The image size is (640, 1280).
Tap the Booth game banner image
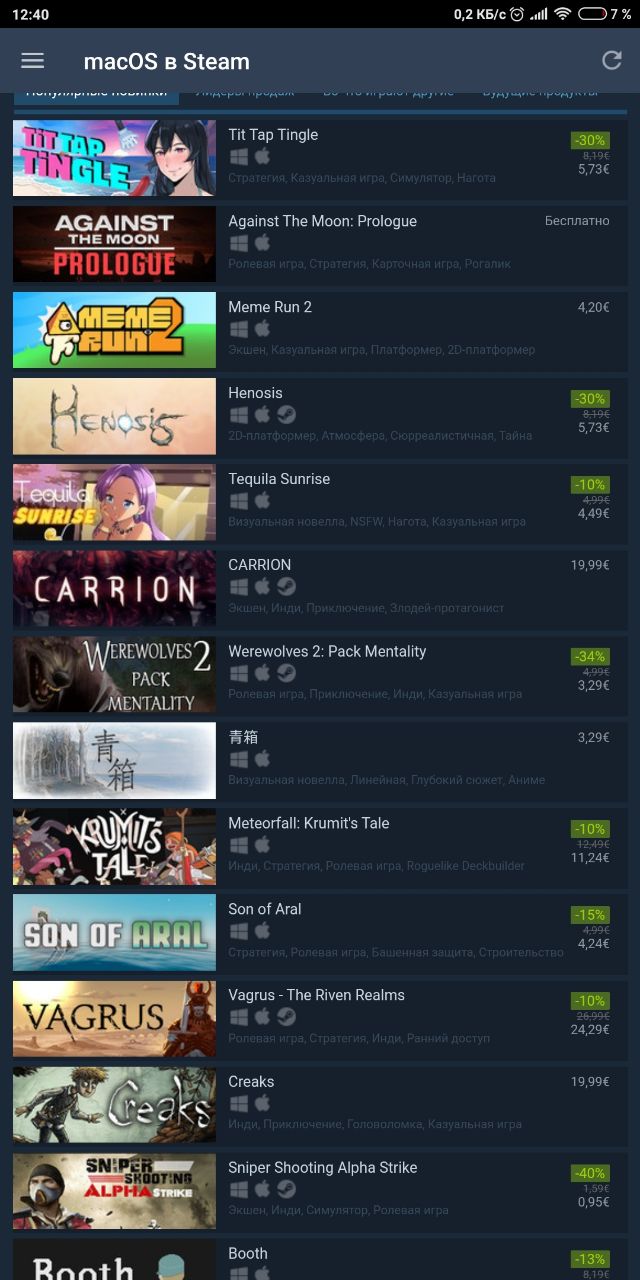[x=114, y=1260]
